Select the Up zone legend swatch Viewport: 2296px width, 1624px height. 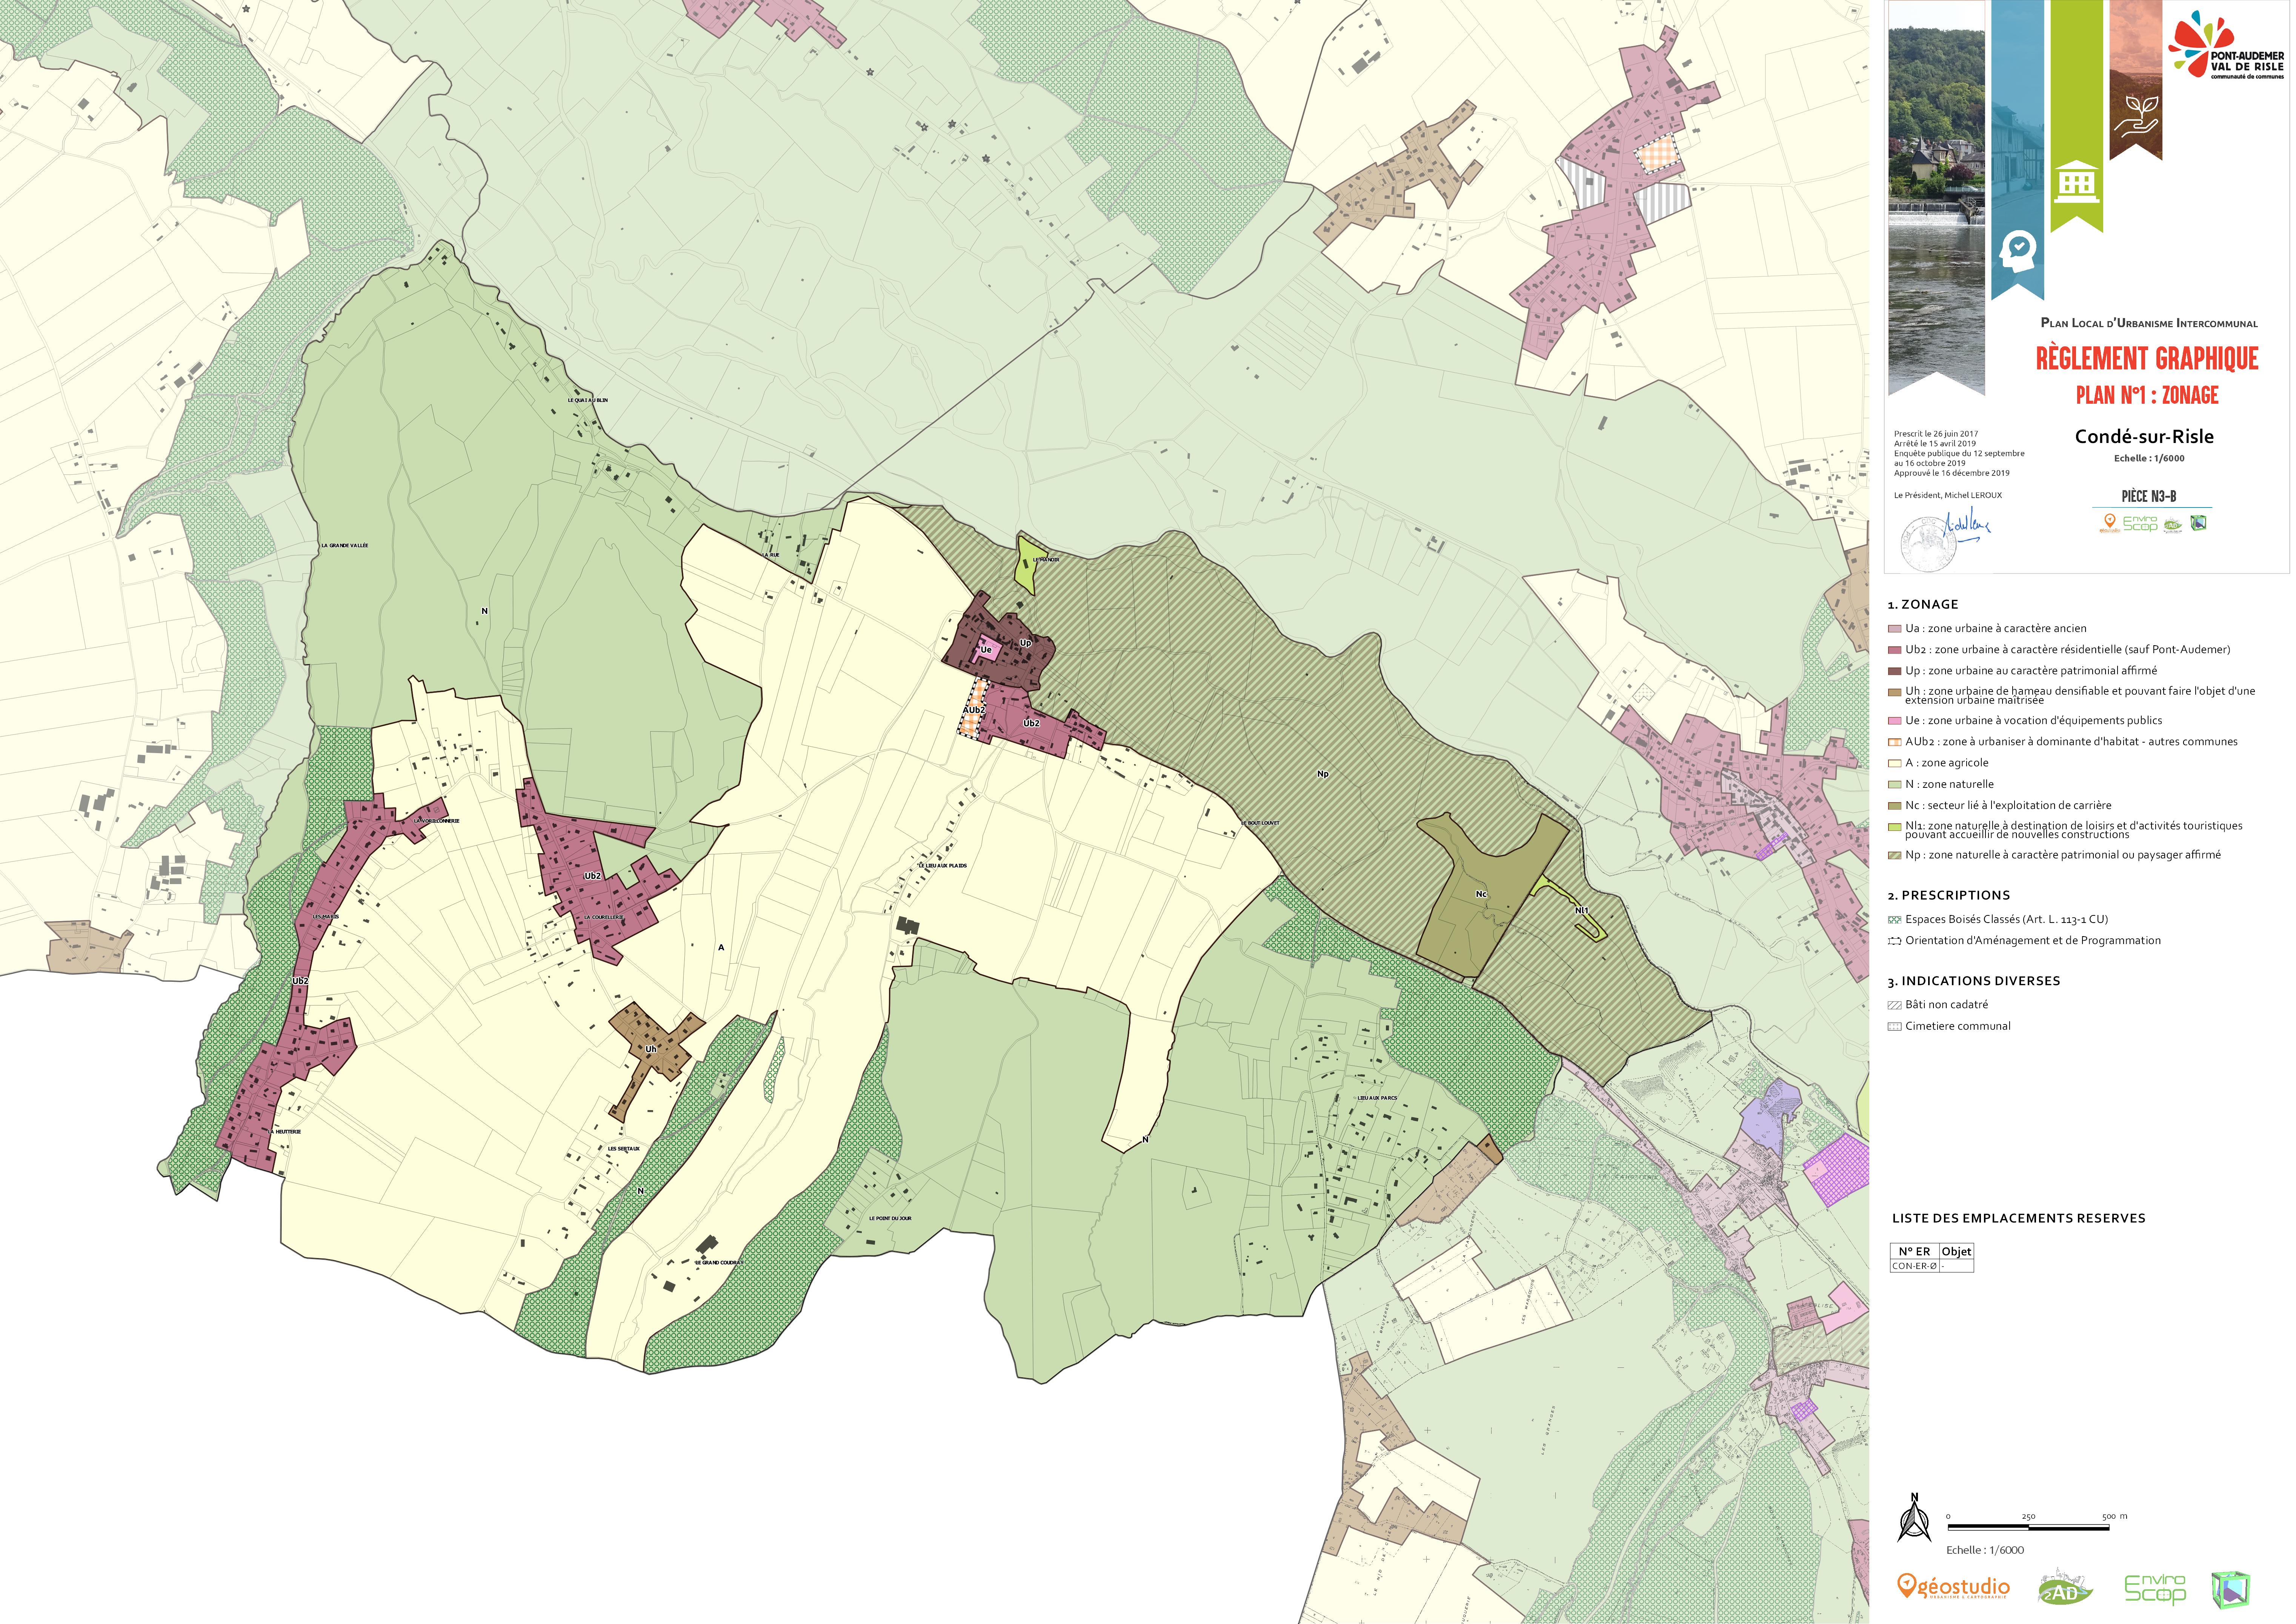pyautogui.click(x=1894, y=671)
